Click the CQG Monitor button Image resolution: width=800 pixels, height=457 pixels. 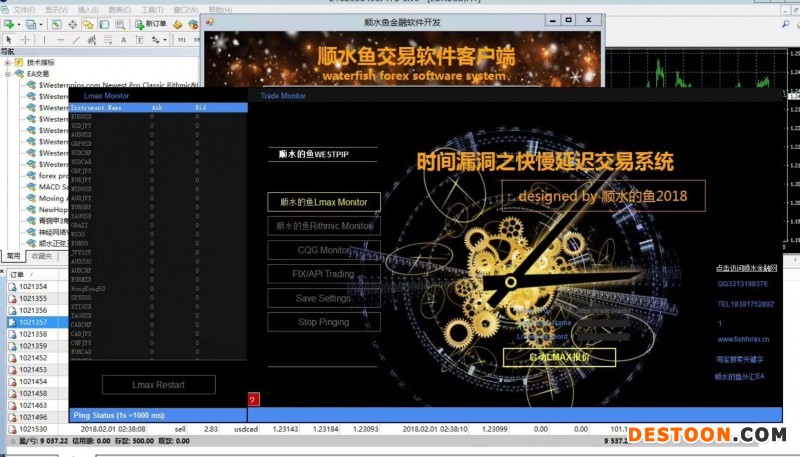click(324, 250)
